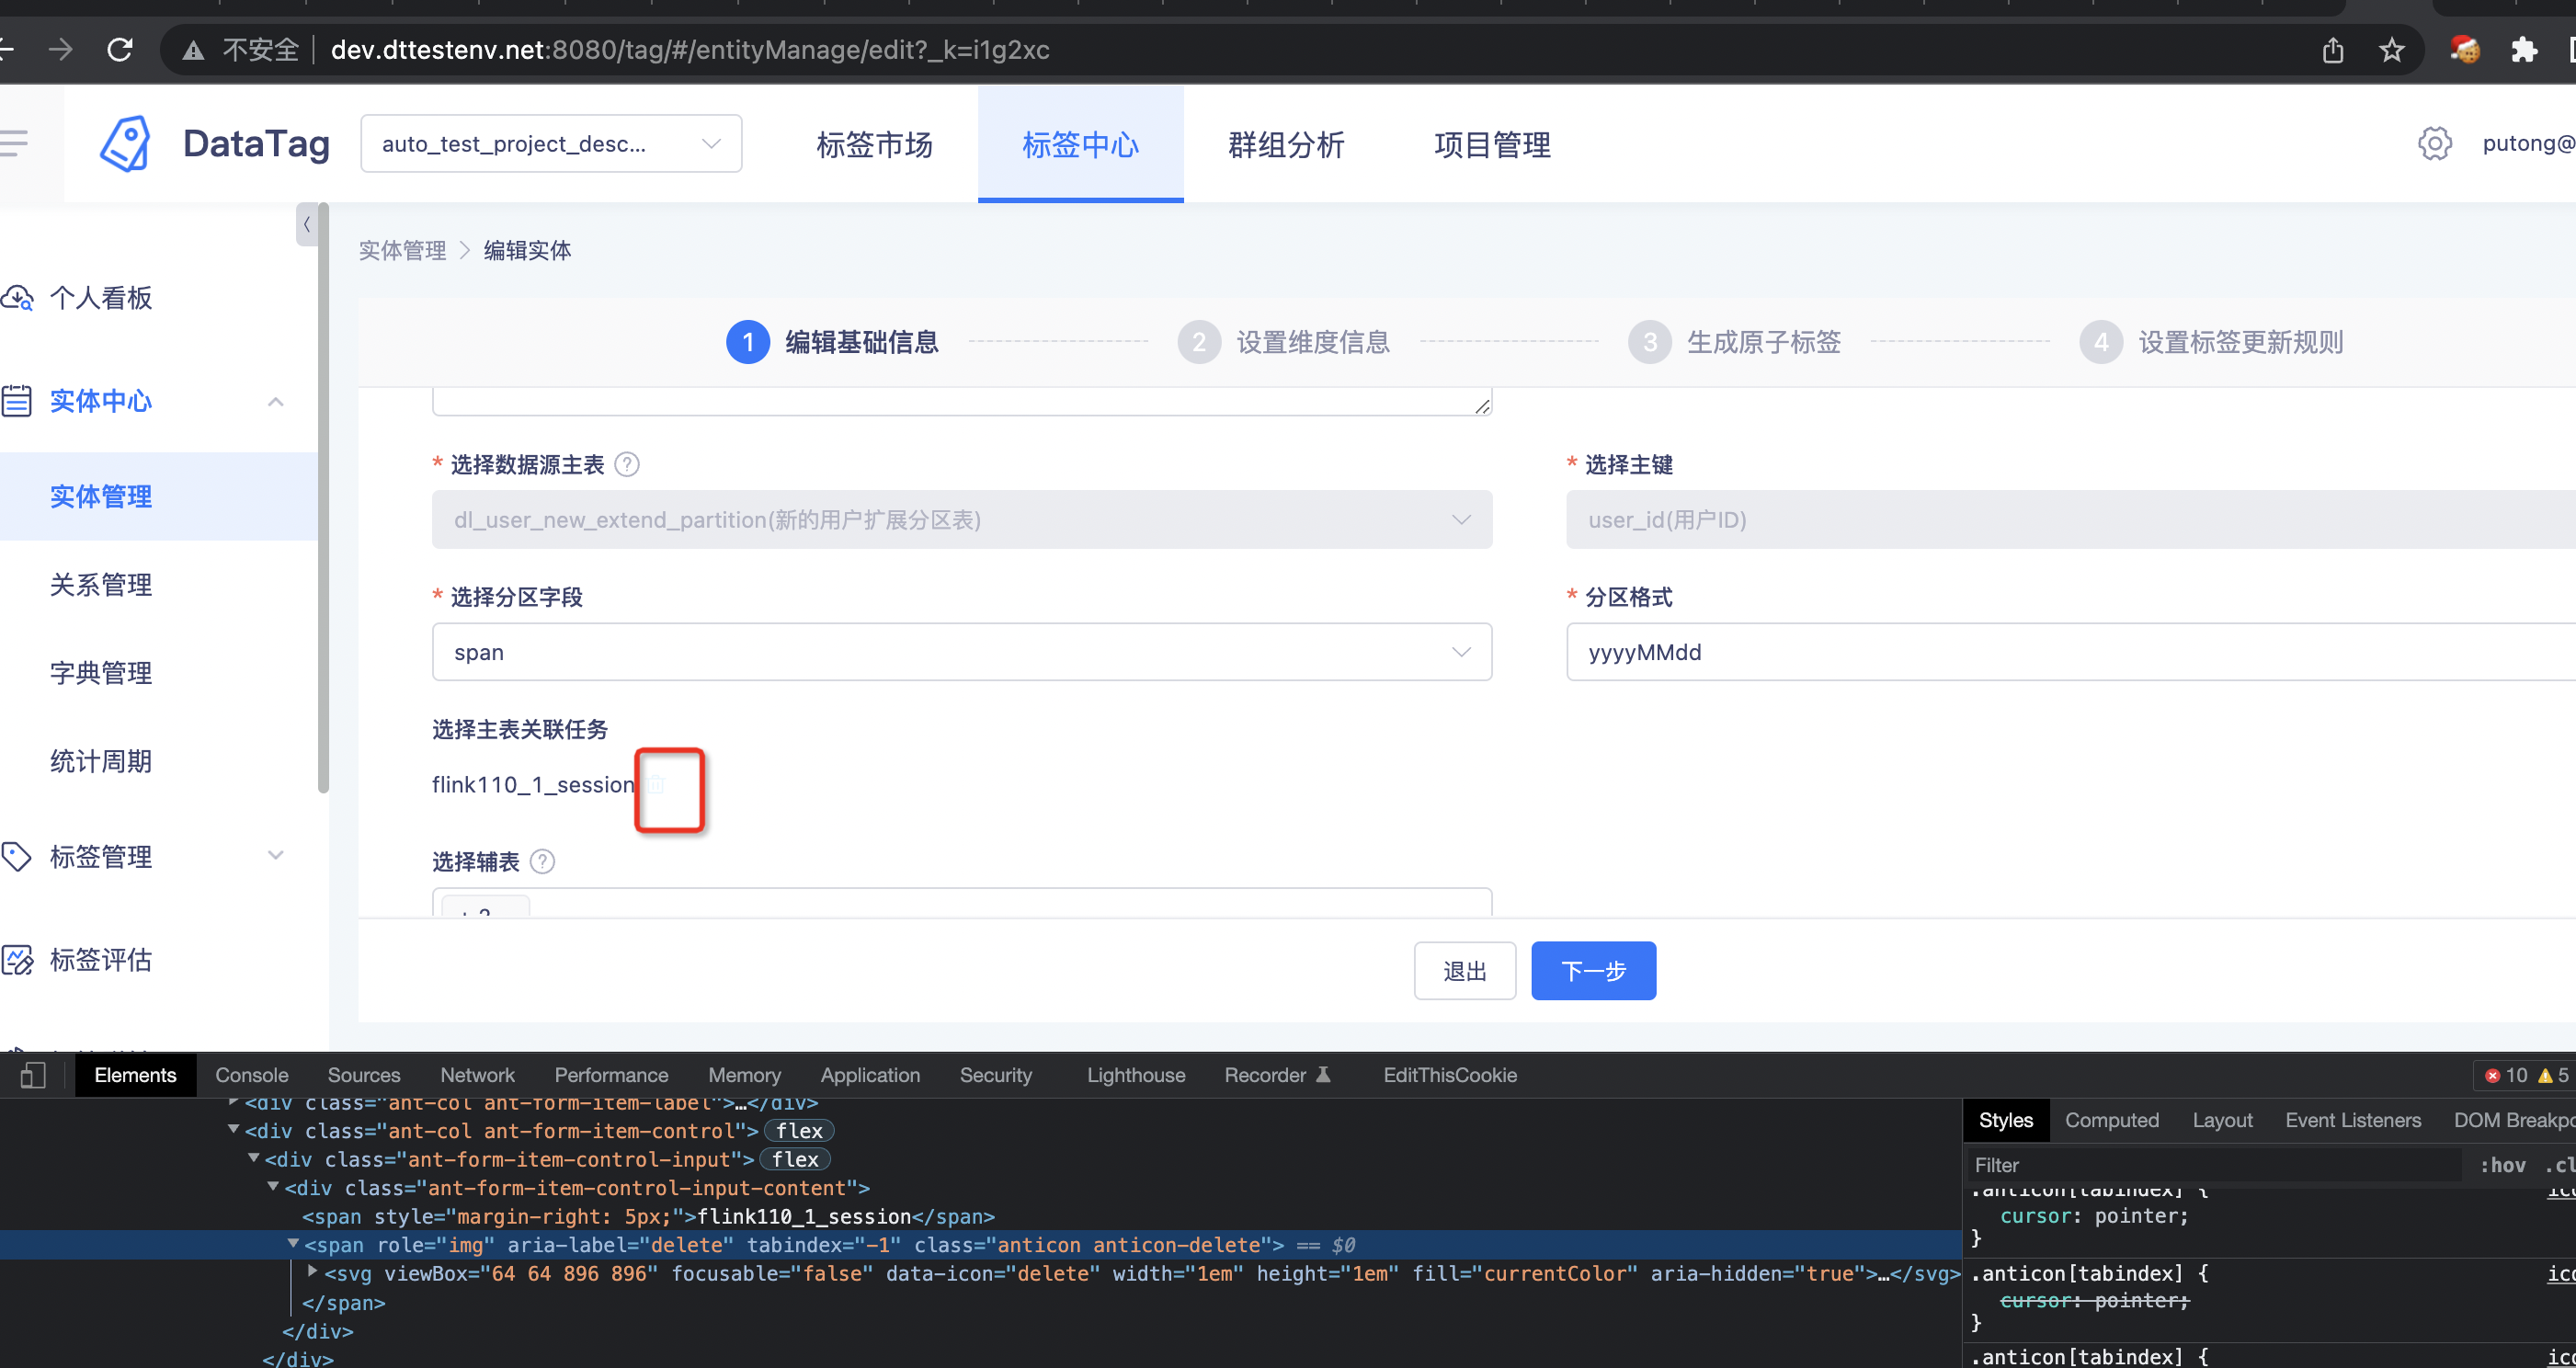Click the delete icon beside flink110_1_session
Screen dimensions: 2576x1368
point(657,785)
